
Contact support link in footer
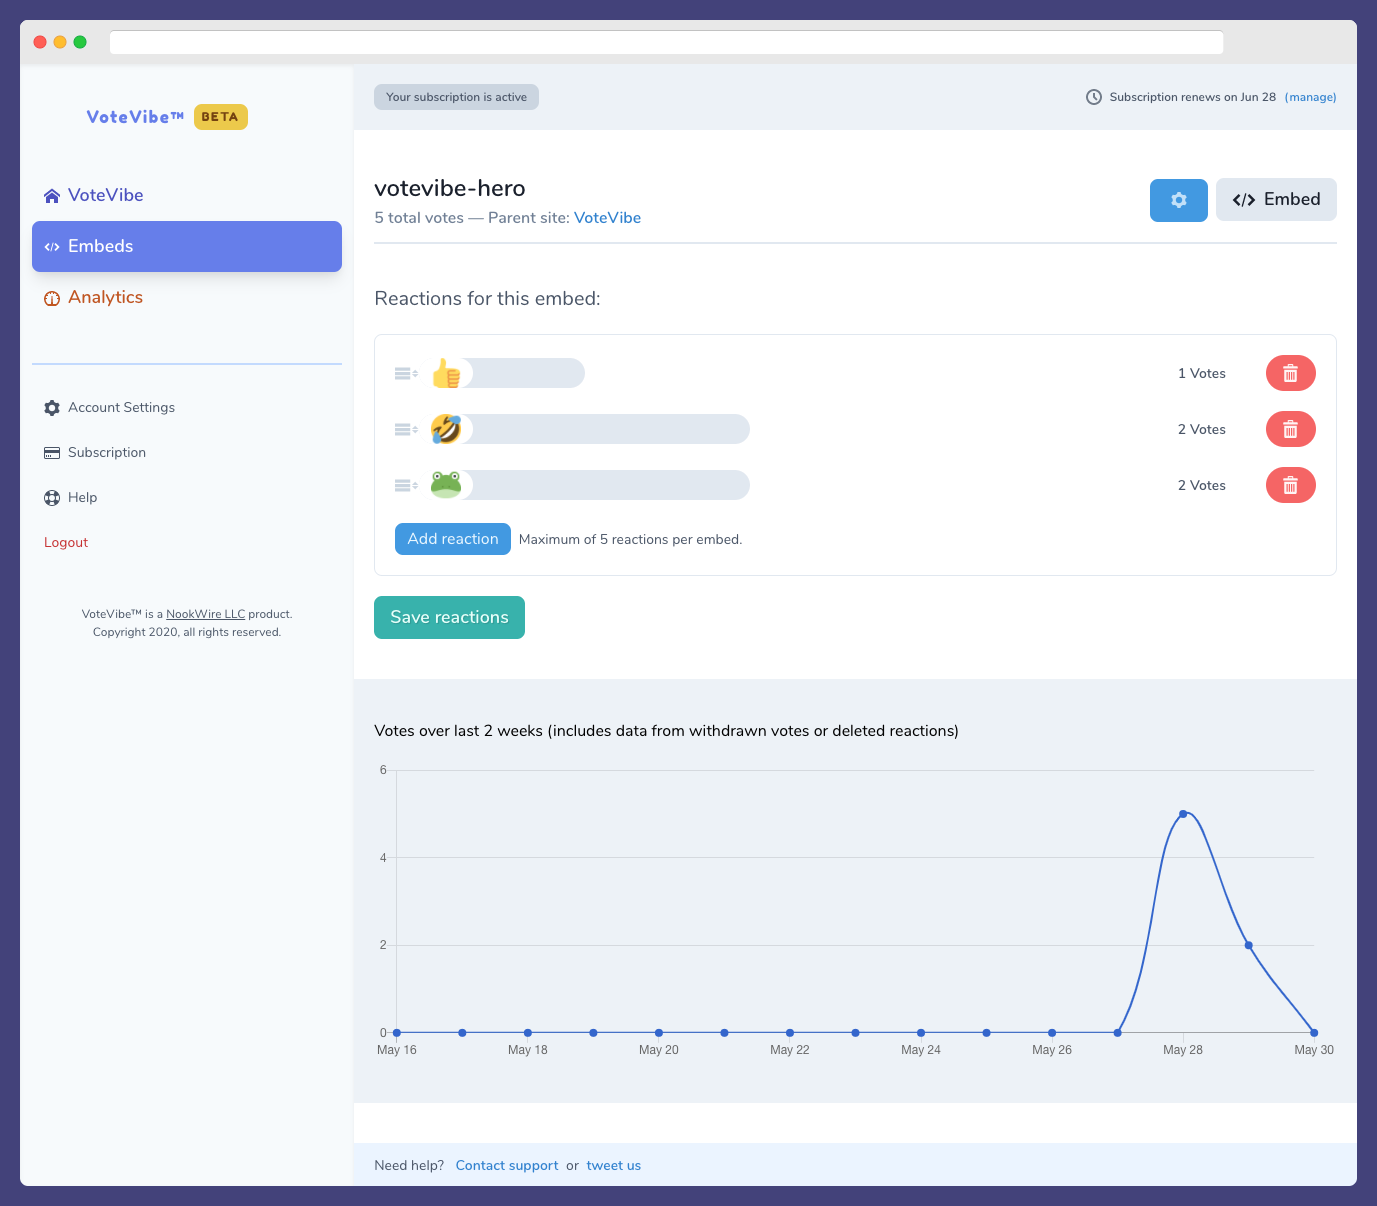(x=507, y=1165)
